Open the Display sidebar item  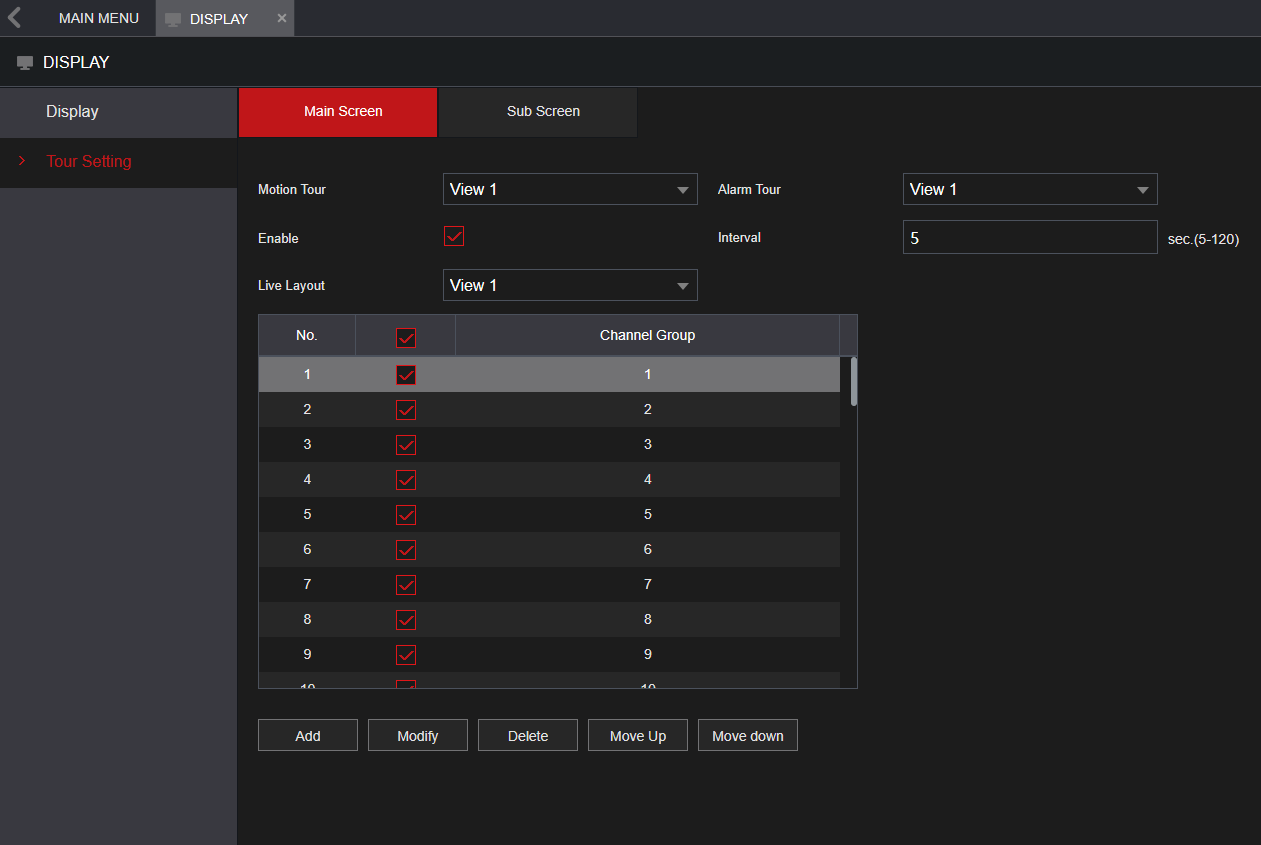pyautogui.click(x=118, y=112)
